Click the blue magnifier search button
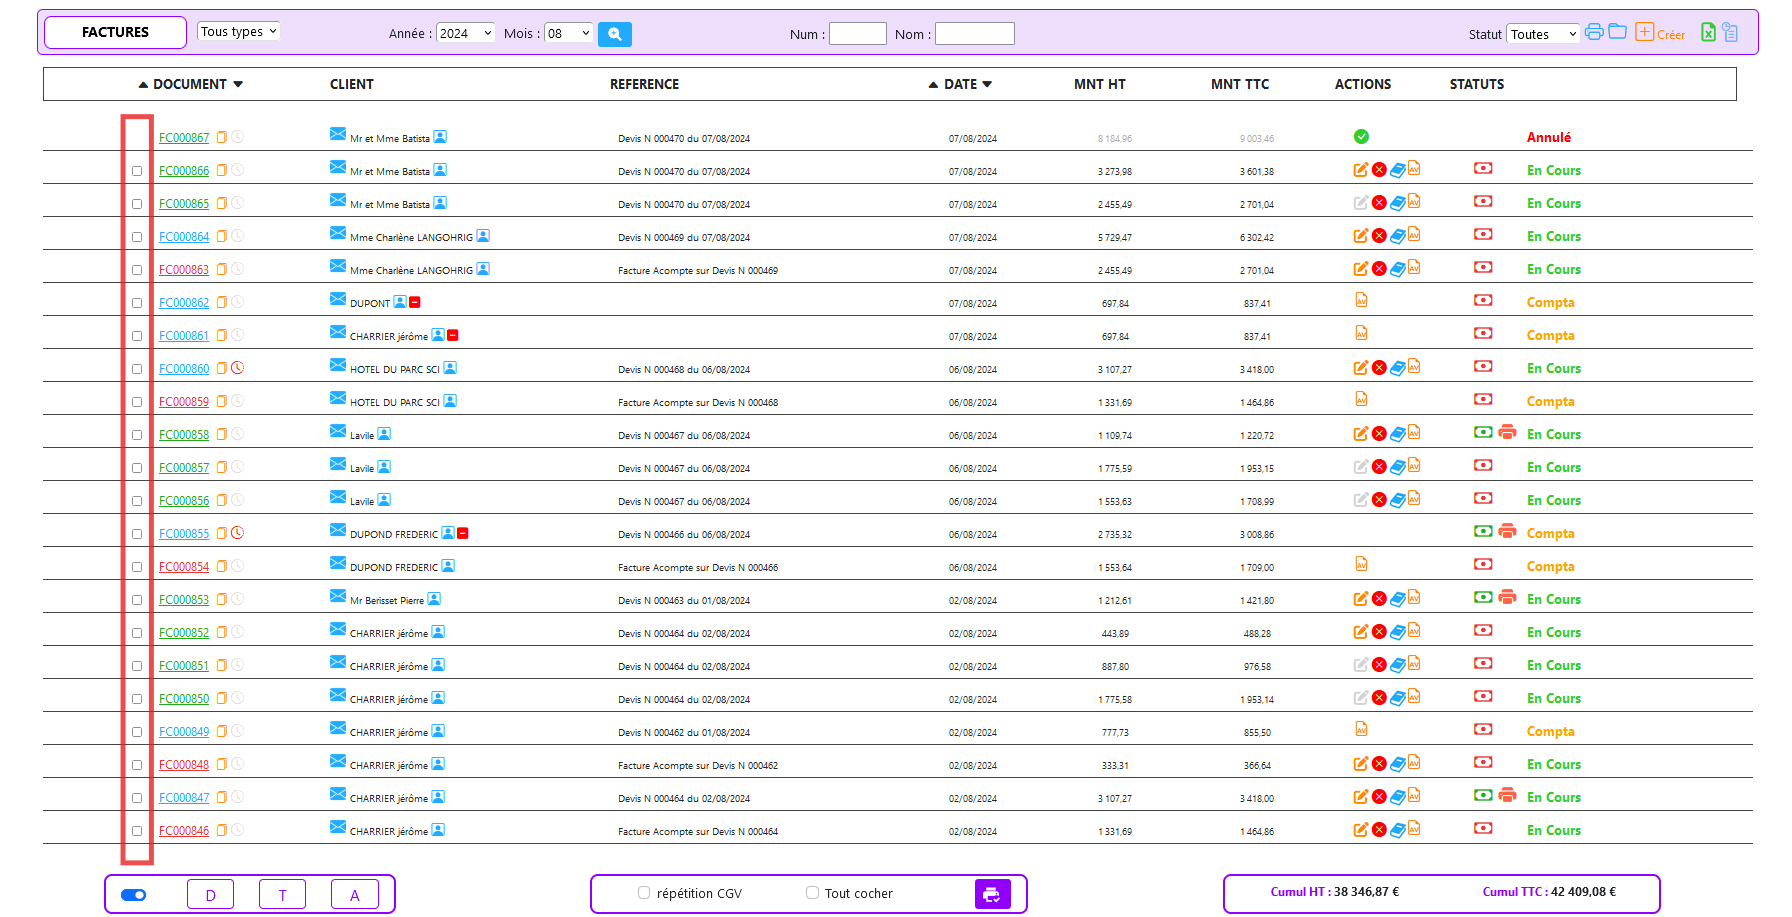This screenshot has height=917, width=1792. coord(614,34)
